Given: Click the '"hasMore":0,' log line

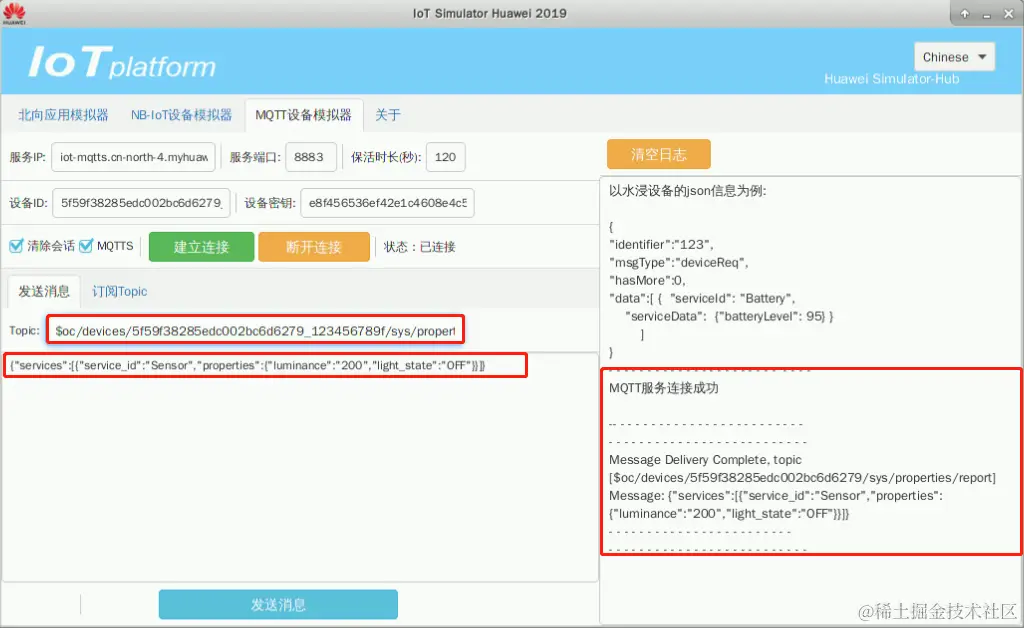Looking at the screenshot, I should [x=647, y=280].
